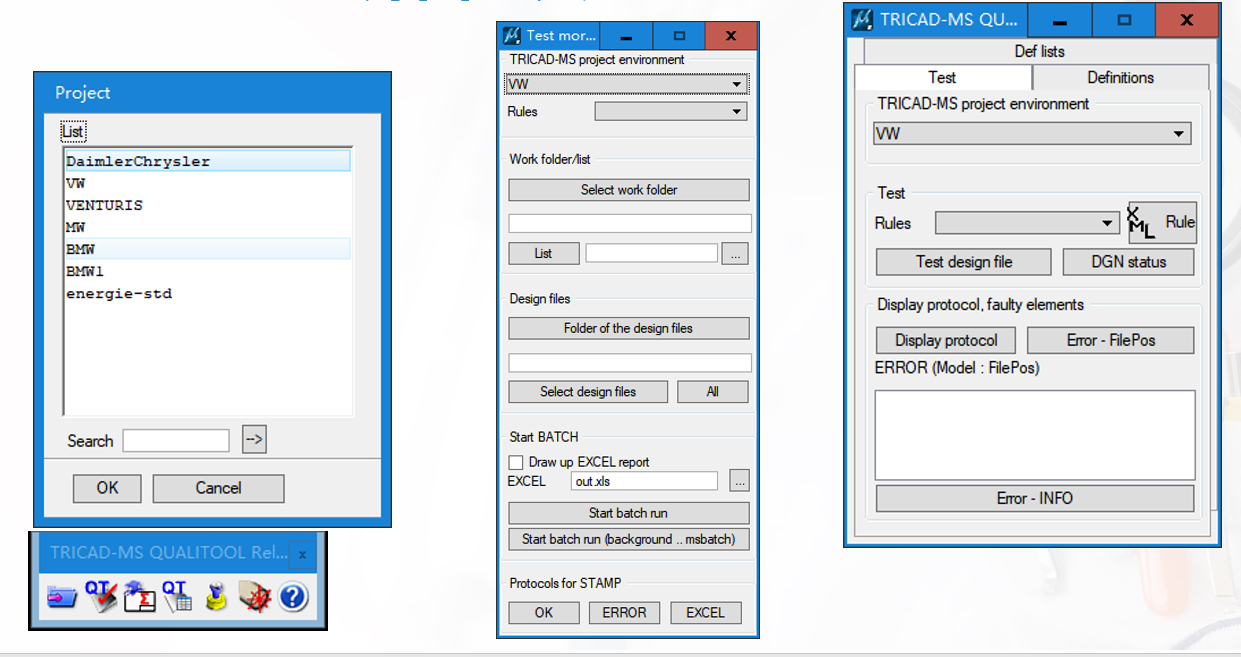Viewport: 1241px width, 657px height.
Task: Click the TRICAD-MS QUA... window title icon
Action: point(861,19)
